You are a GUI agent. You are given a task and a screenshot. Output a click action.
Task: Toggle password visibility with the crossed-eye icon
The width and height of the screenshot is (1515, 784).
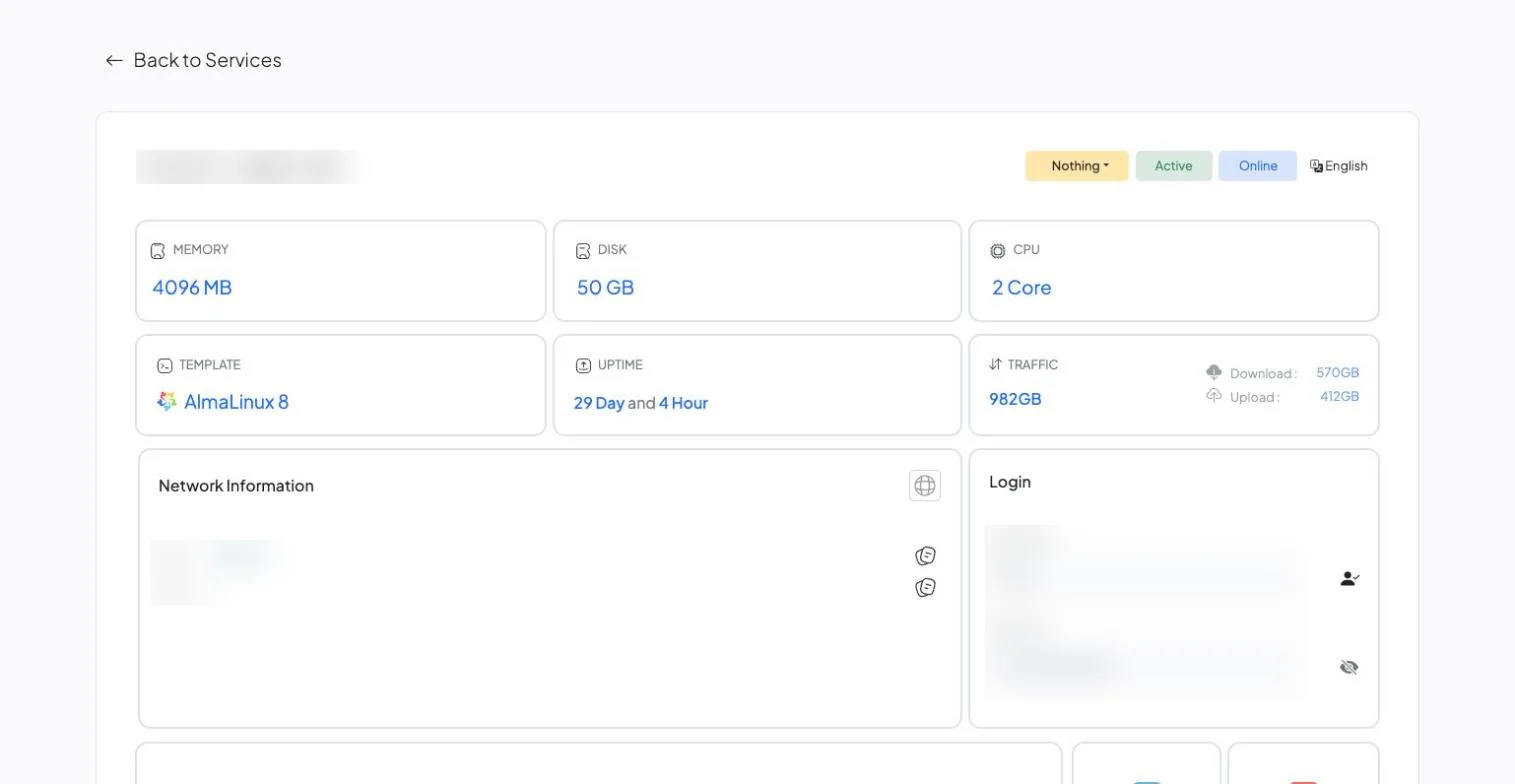pos(1350,667)
